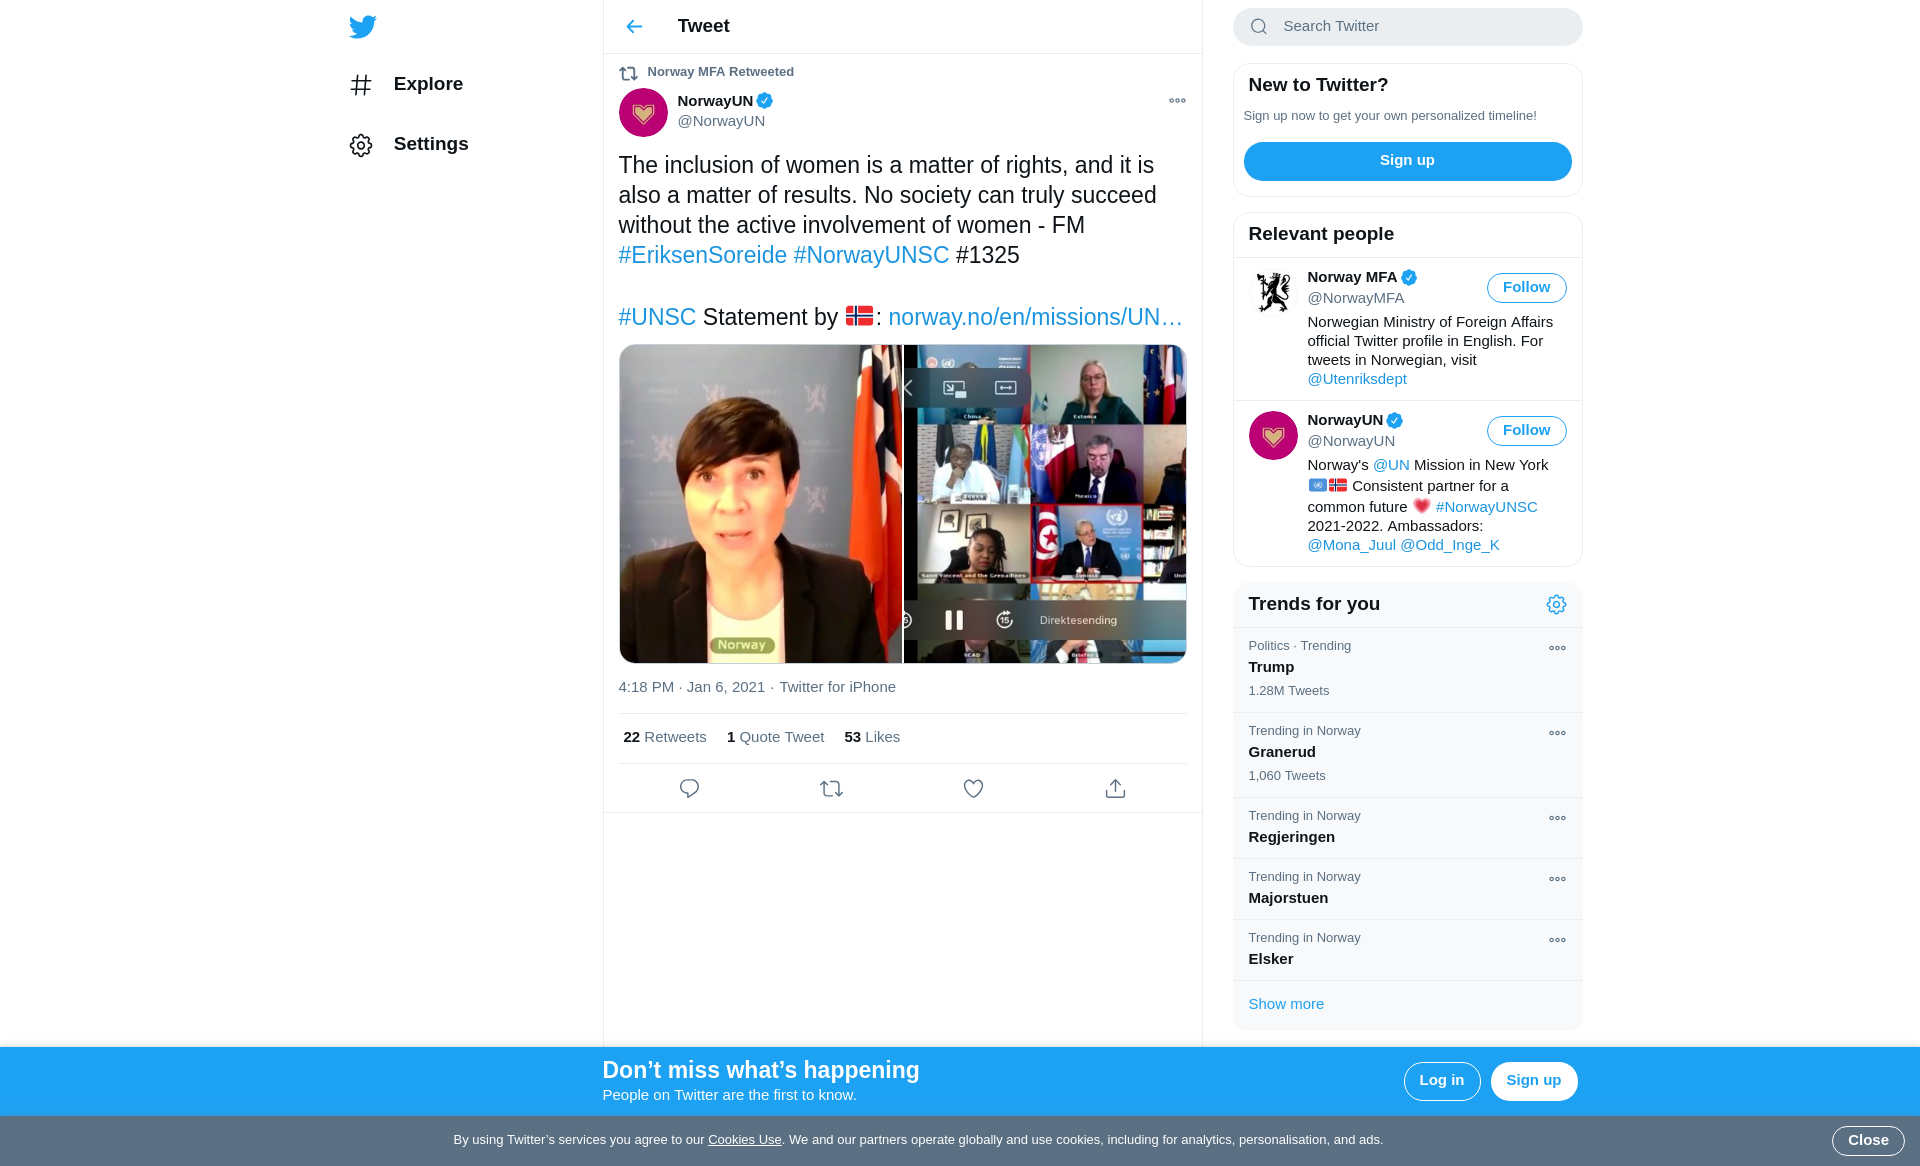Skip forward 15 seconds in video

1005,621
